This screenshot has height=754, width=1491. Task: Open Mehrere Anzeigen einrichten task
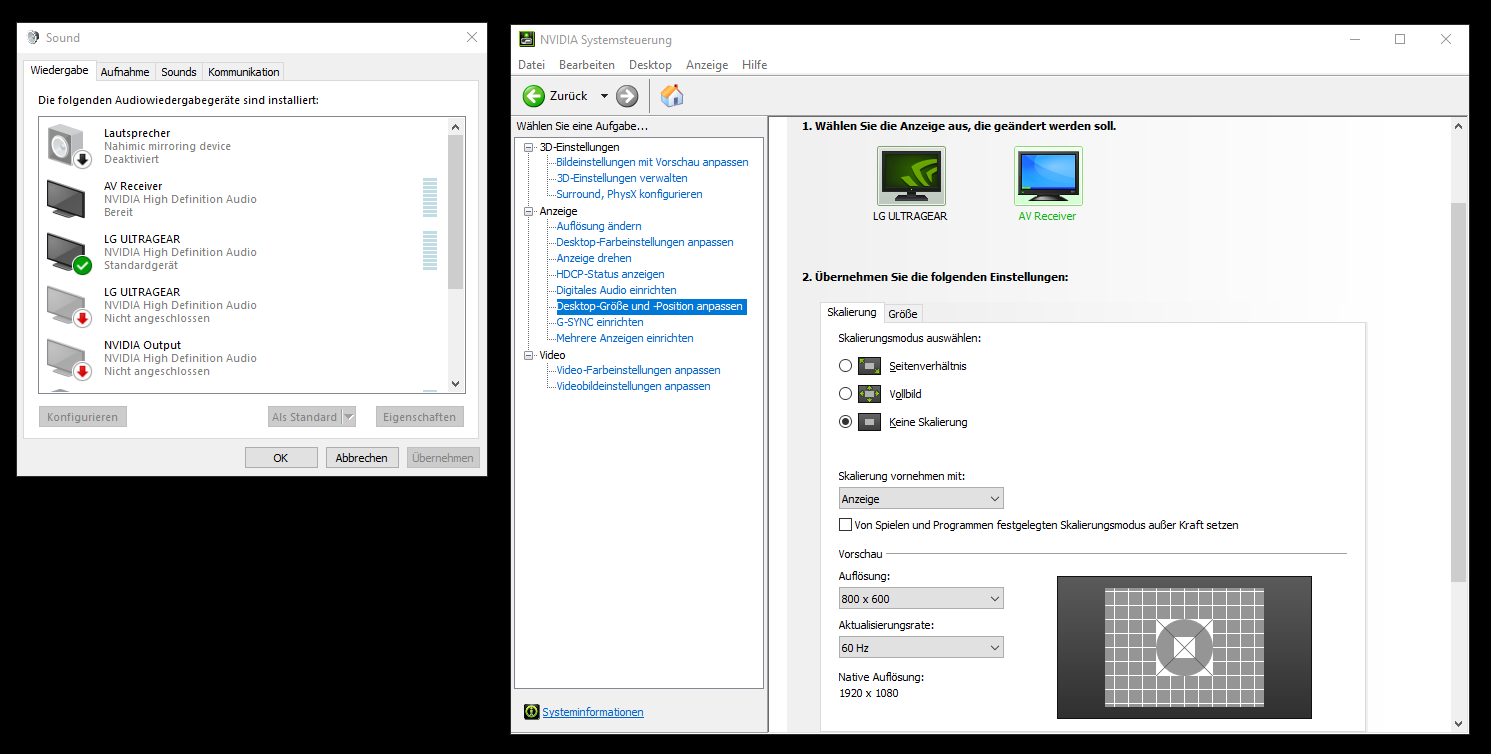coord(625,338)
